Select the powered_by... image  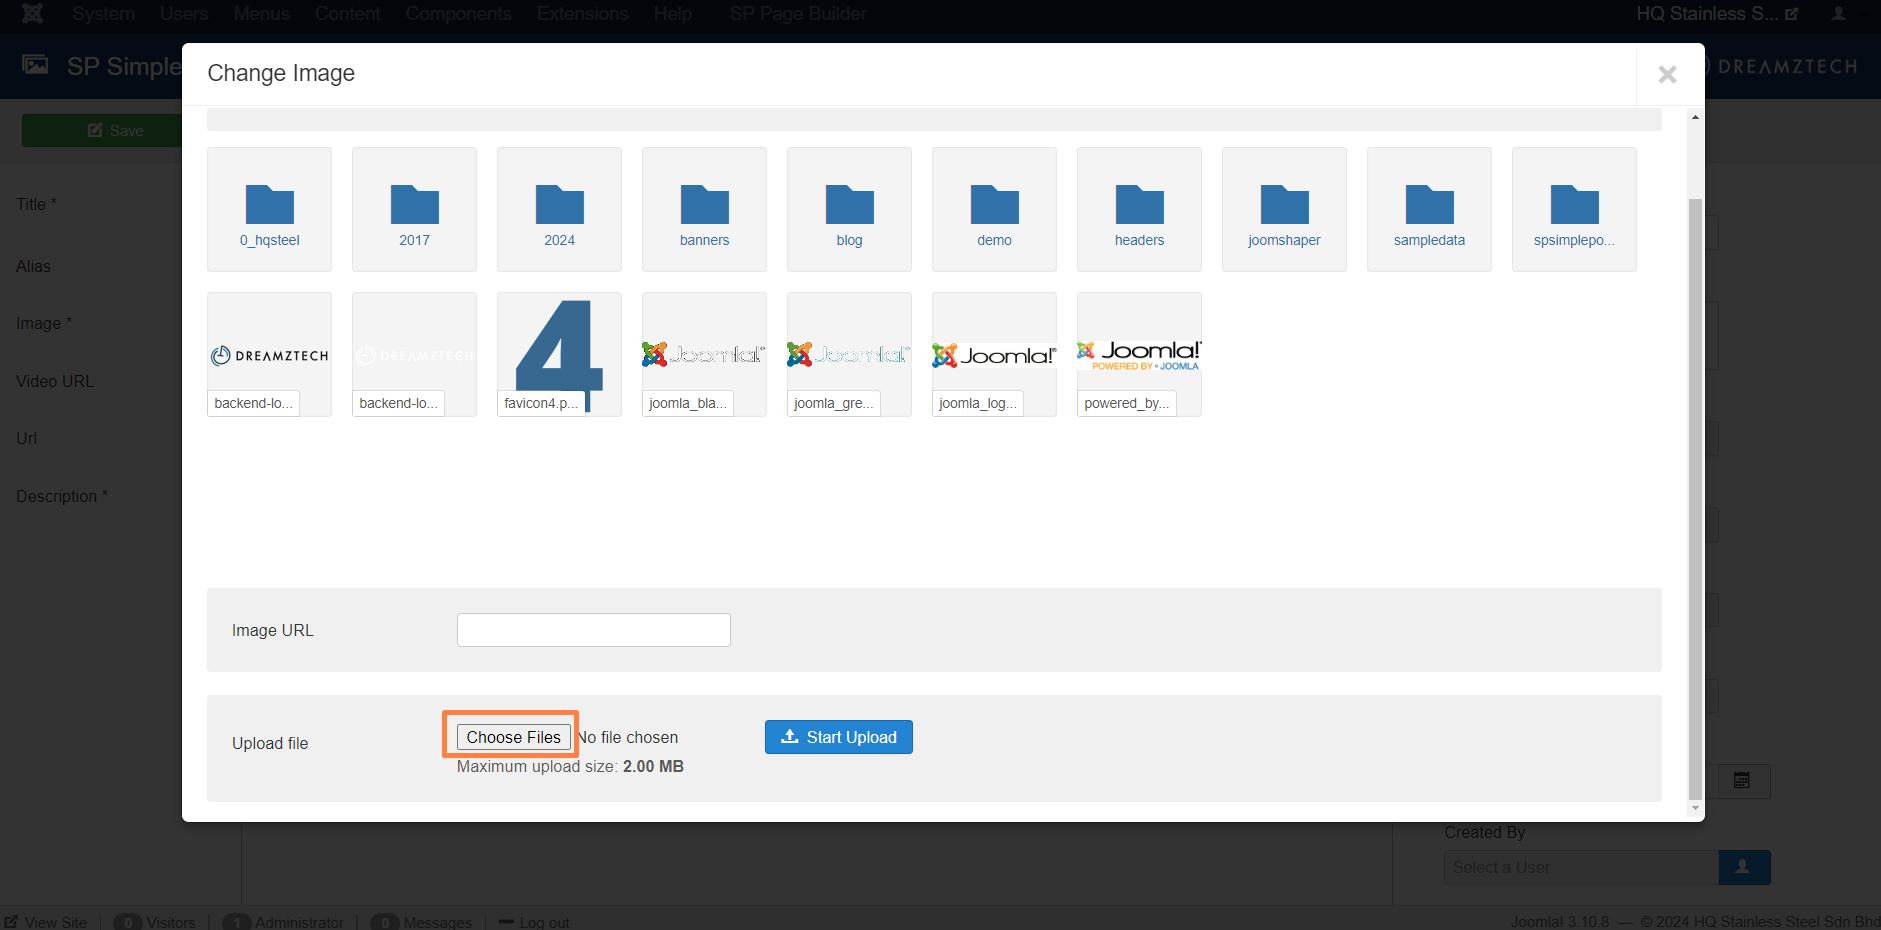click(1139, 354)
